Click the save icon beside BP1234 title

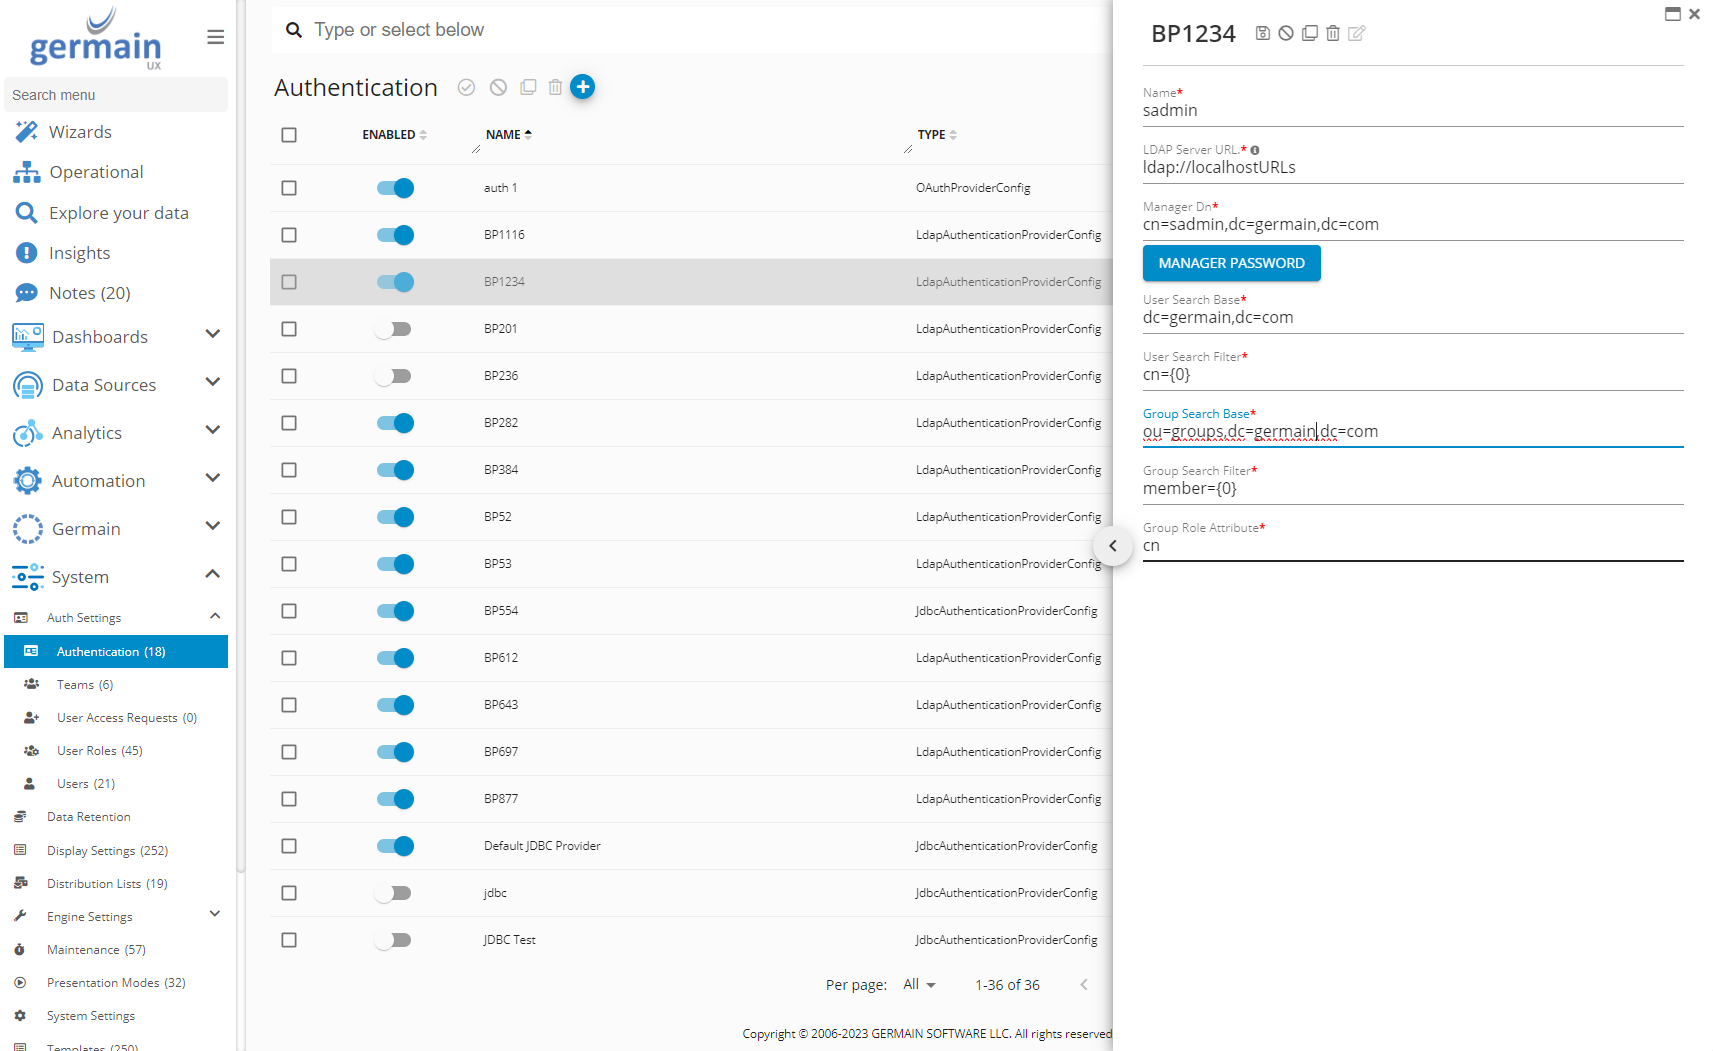1262,34
